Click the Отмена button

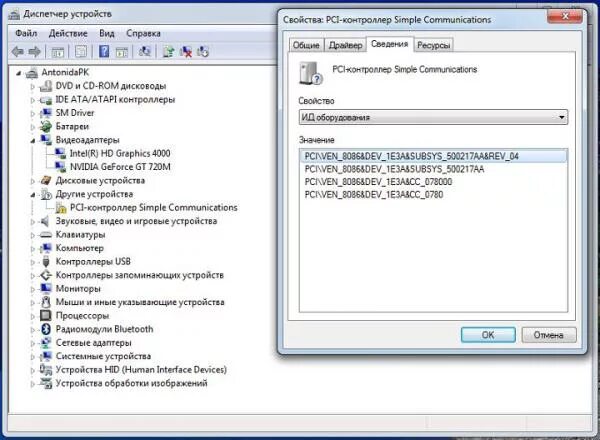(x=549, y=335)
